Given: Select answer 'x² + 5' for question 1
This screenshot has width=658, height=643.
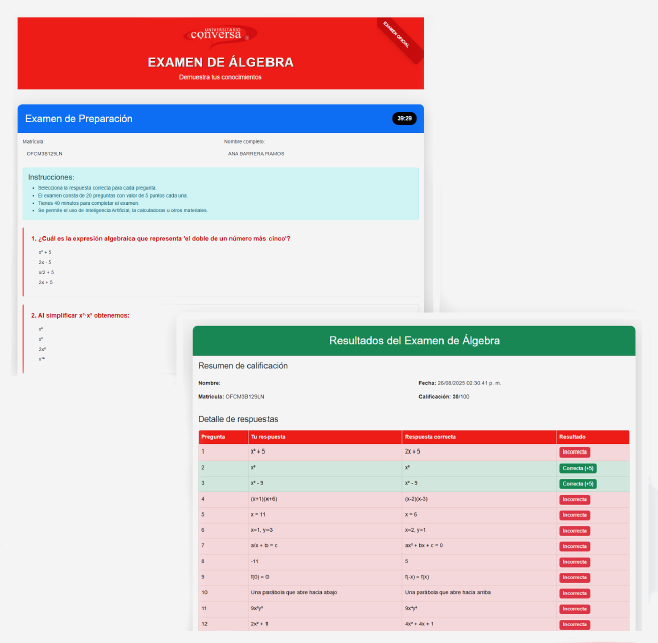Looking at the screenshot, I should [45, 252].
